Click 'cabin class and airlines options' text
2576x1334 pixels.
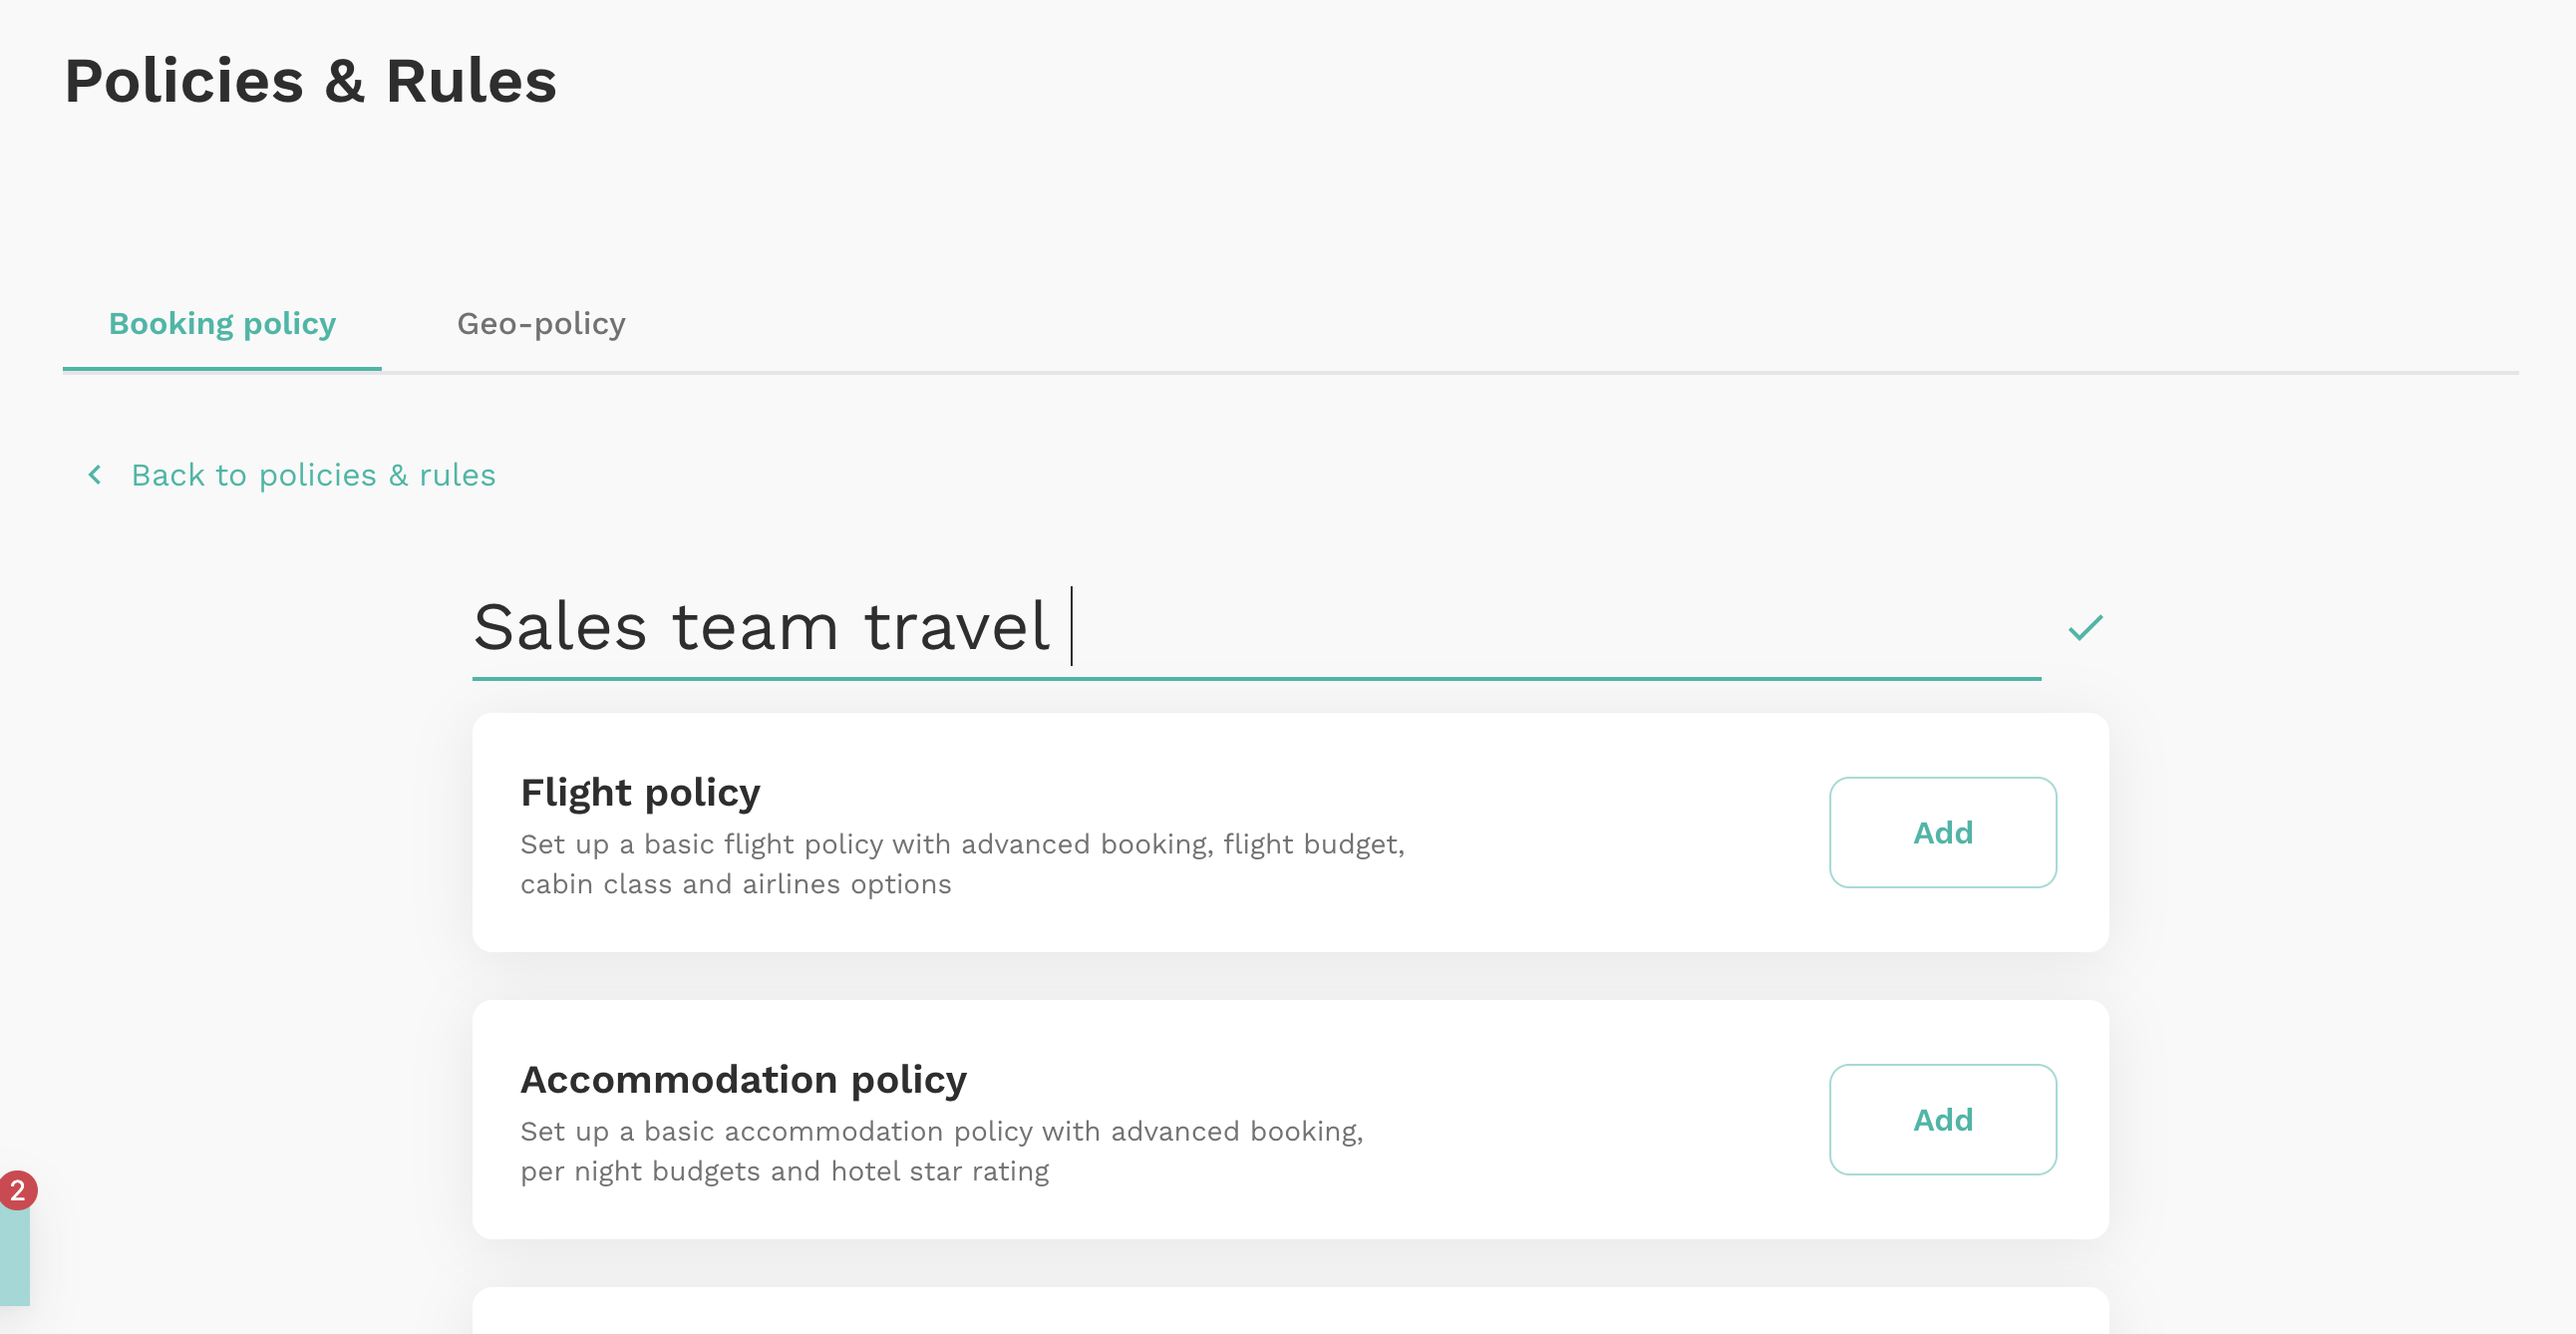pyautogui.click(x=735, y=885)
